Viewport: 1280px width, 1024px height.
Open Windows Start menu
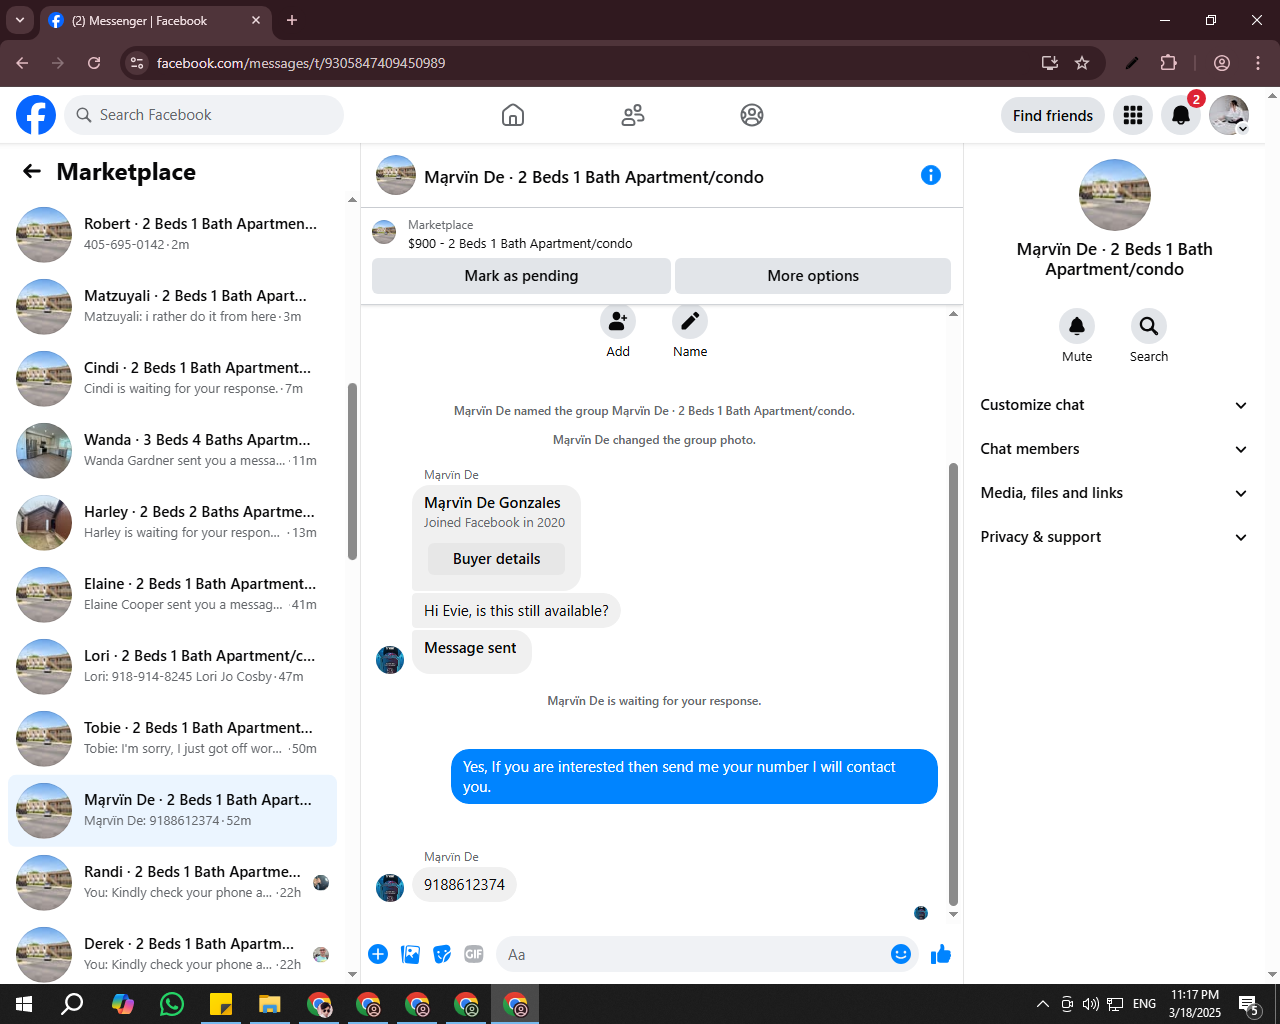24,1004
